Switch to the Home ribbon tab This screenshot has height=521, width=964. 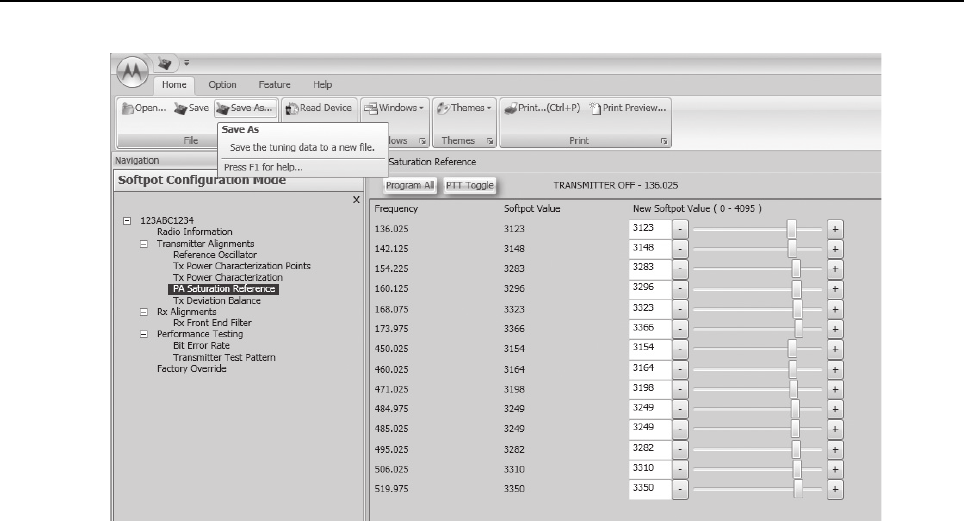[x=174, y=85]
